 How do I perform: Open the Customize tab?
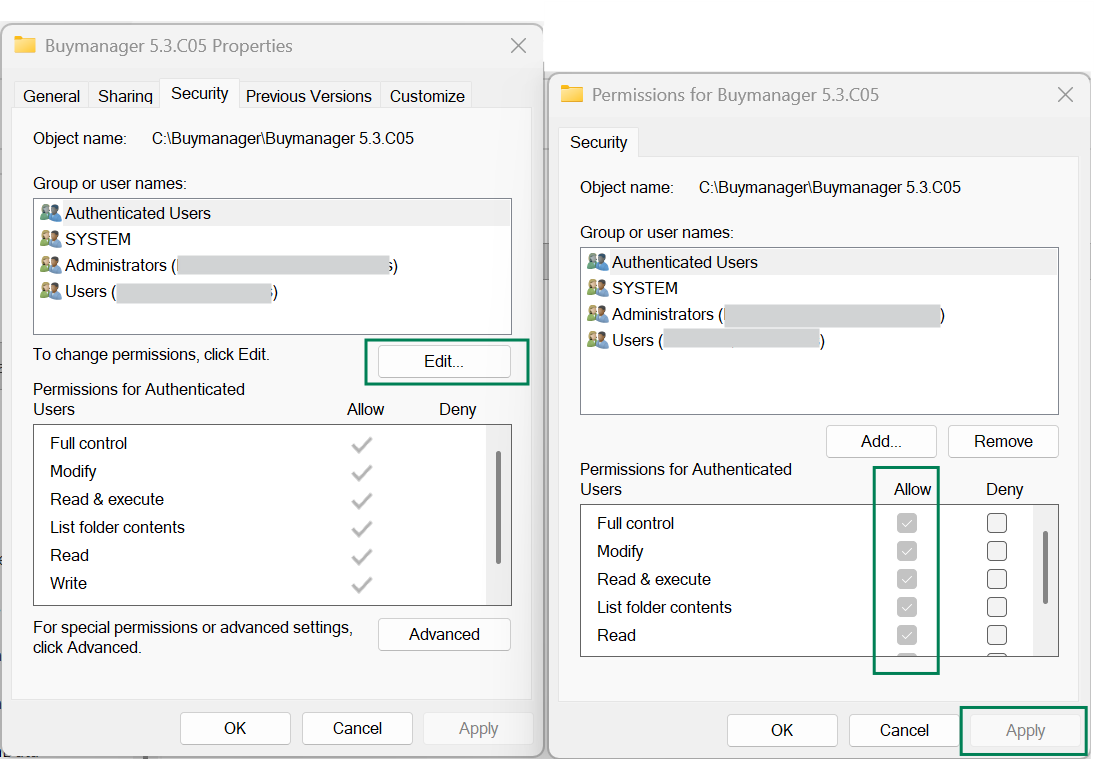tap(426, 96)
